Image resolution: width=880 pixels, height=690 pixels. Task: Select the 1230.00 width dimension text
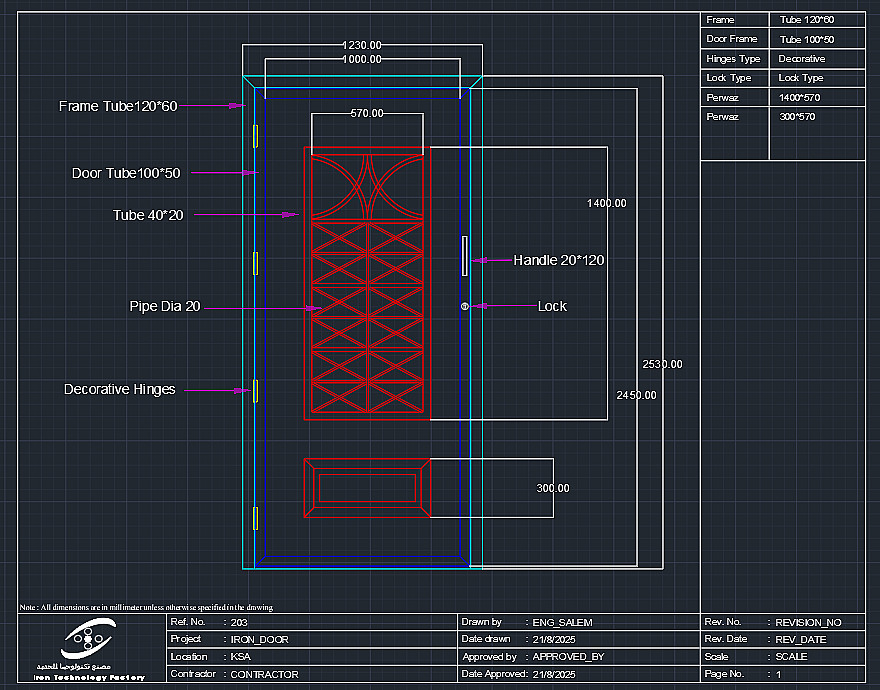pos(361,45)
